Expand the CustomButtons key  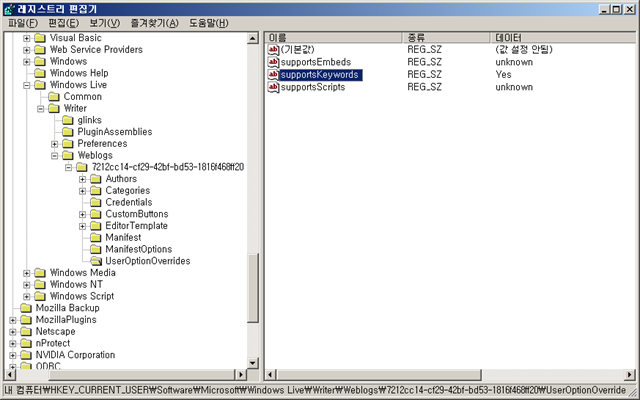pos(82,215)
